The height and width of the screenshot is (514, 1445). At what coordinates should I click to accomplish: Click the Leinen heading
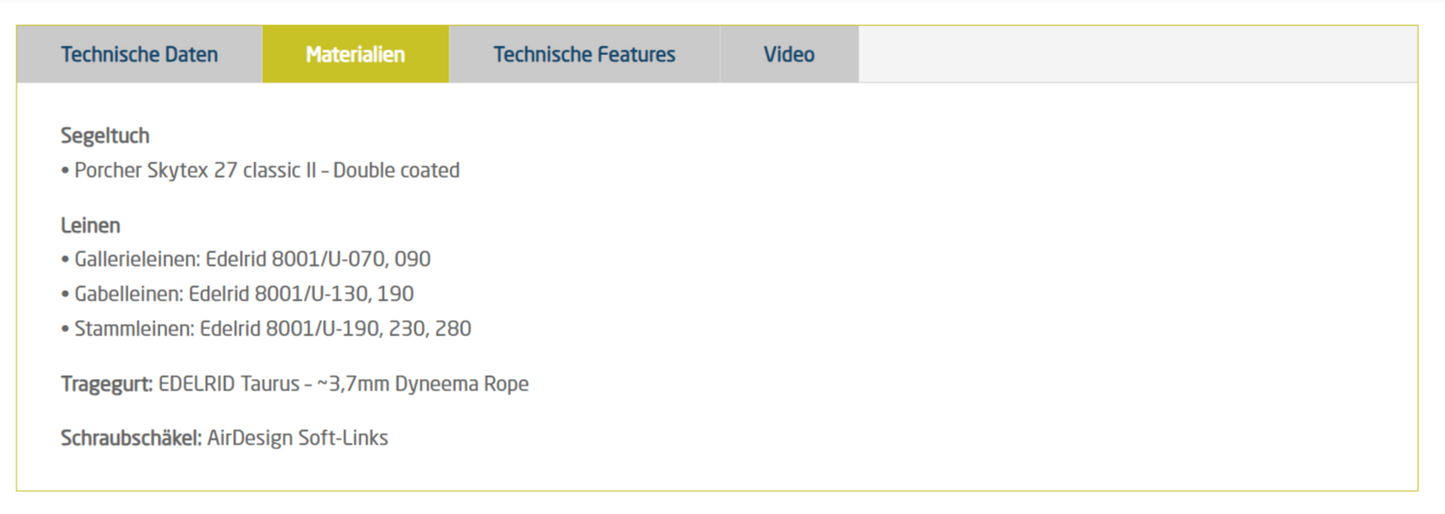click(x=90, y=225)
